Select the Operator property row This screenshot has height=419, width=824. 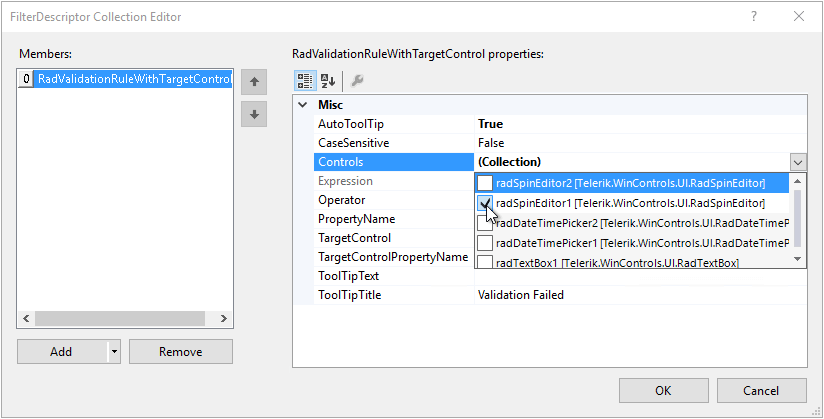click(394, 200)
